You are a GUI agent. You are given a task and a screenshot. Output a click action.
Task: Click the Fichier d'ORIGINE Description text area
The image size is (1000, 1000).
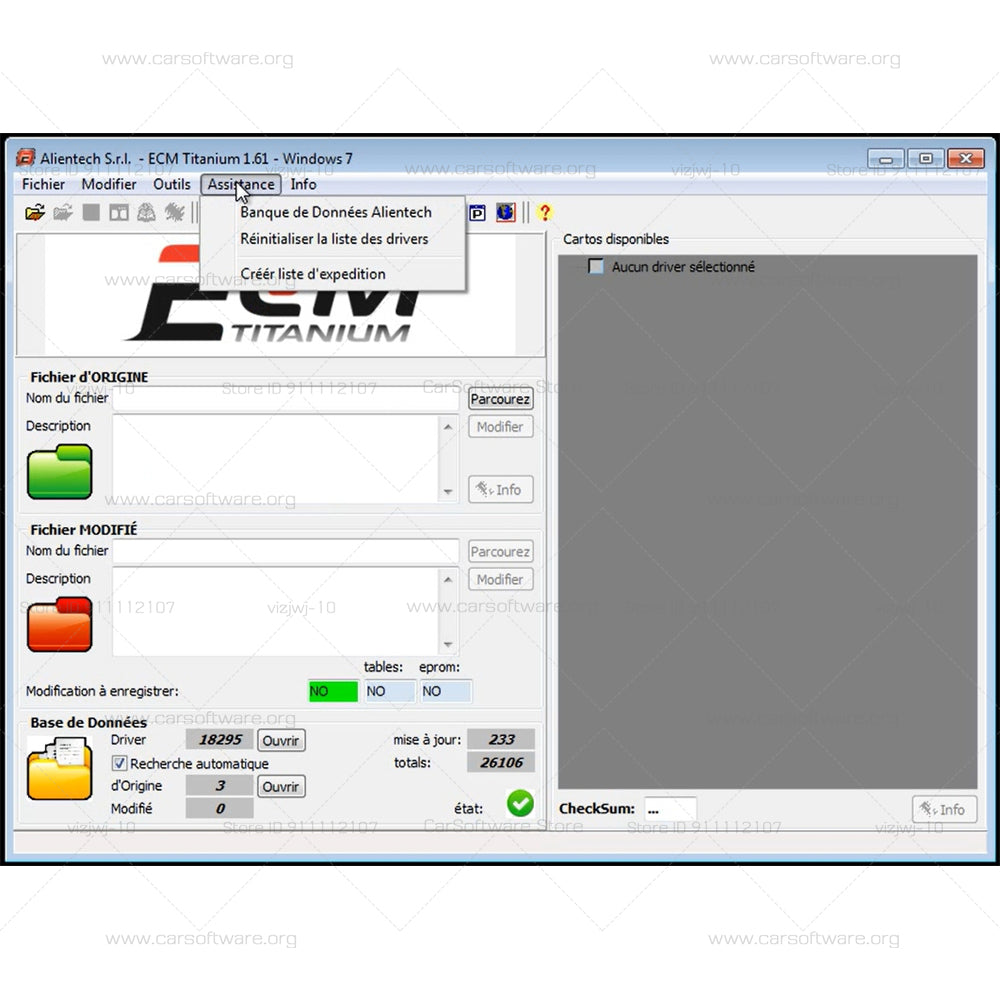coord(276,459)
